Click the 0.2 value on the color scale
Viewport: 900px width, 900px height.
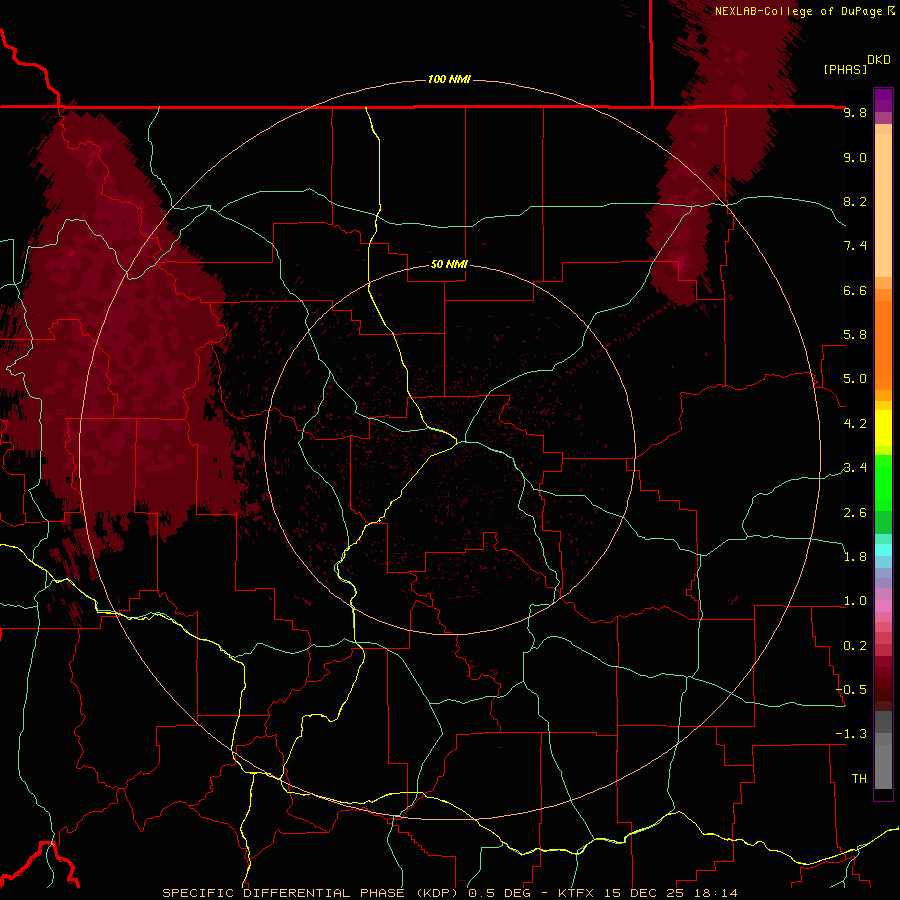855,646
